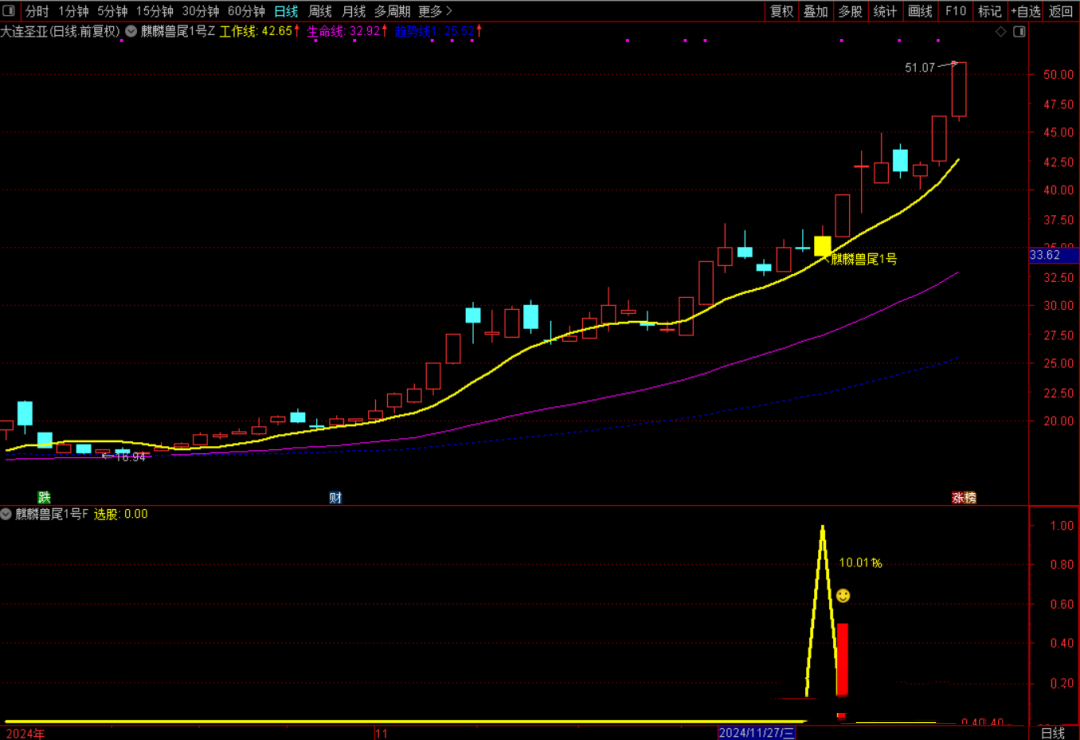Click the red 涨榜 event marker
The image size is (1080, 740).
pos(963,497)
